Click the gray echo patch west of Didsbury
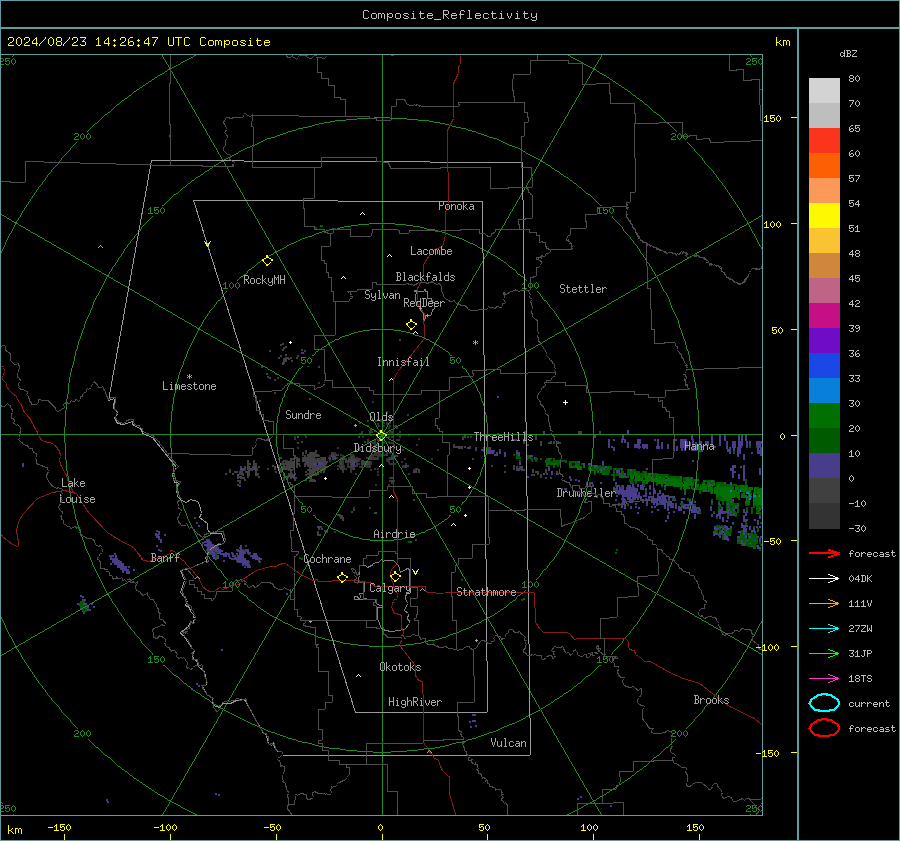This screenshot has height=841, width=900. click(x=321, y=461)
